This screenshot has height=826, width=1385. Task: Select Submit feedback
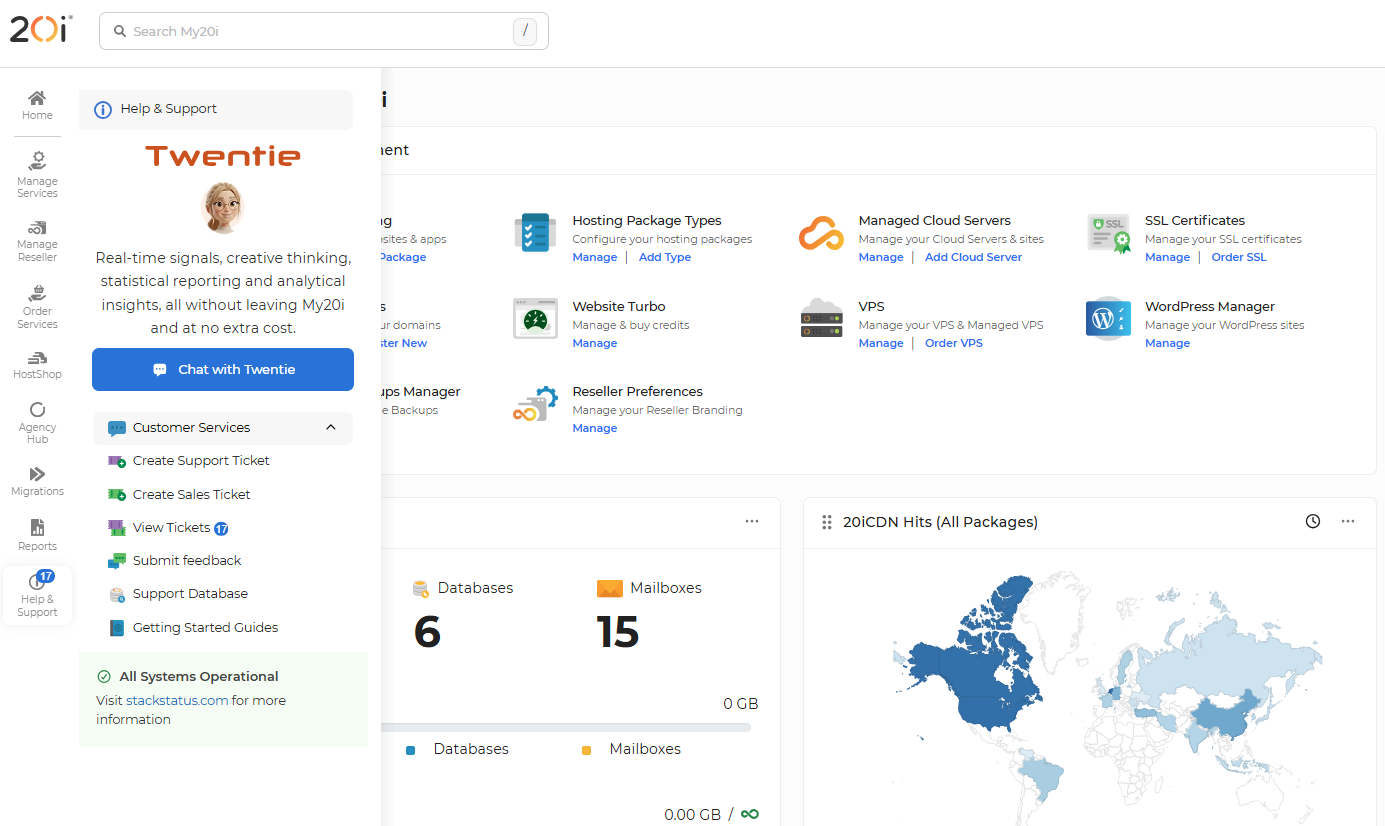tap(187, 561)
